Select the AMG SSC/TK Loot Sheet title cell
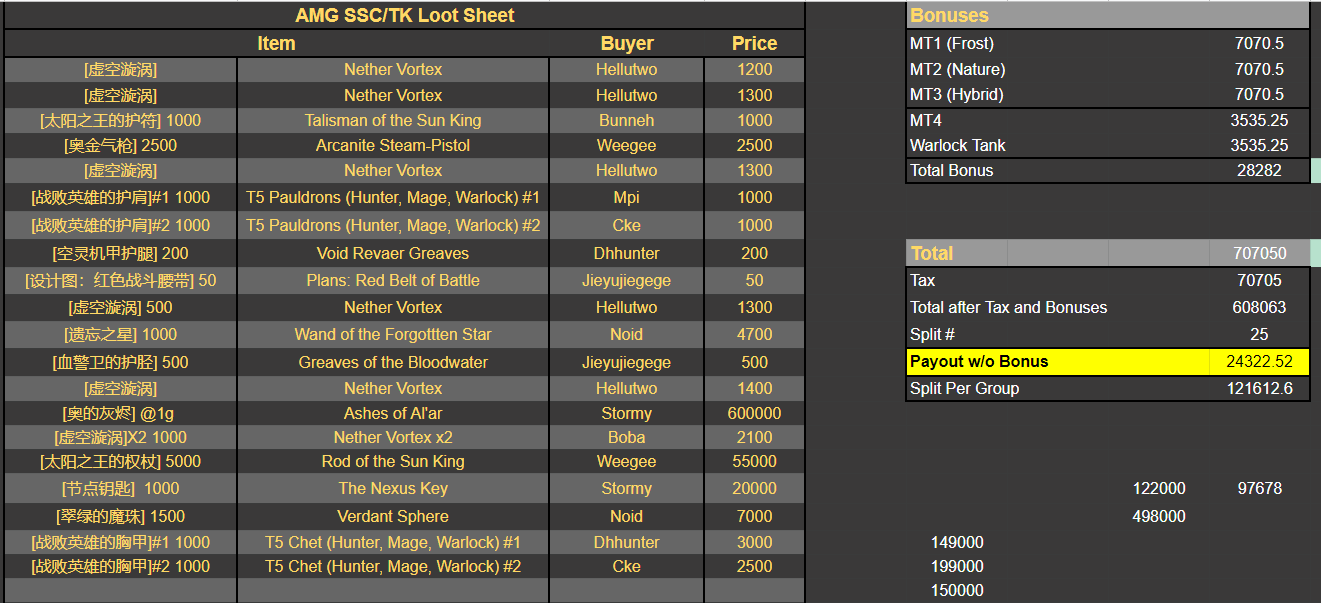The image size is (1321, 603). point(404,15)
